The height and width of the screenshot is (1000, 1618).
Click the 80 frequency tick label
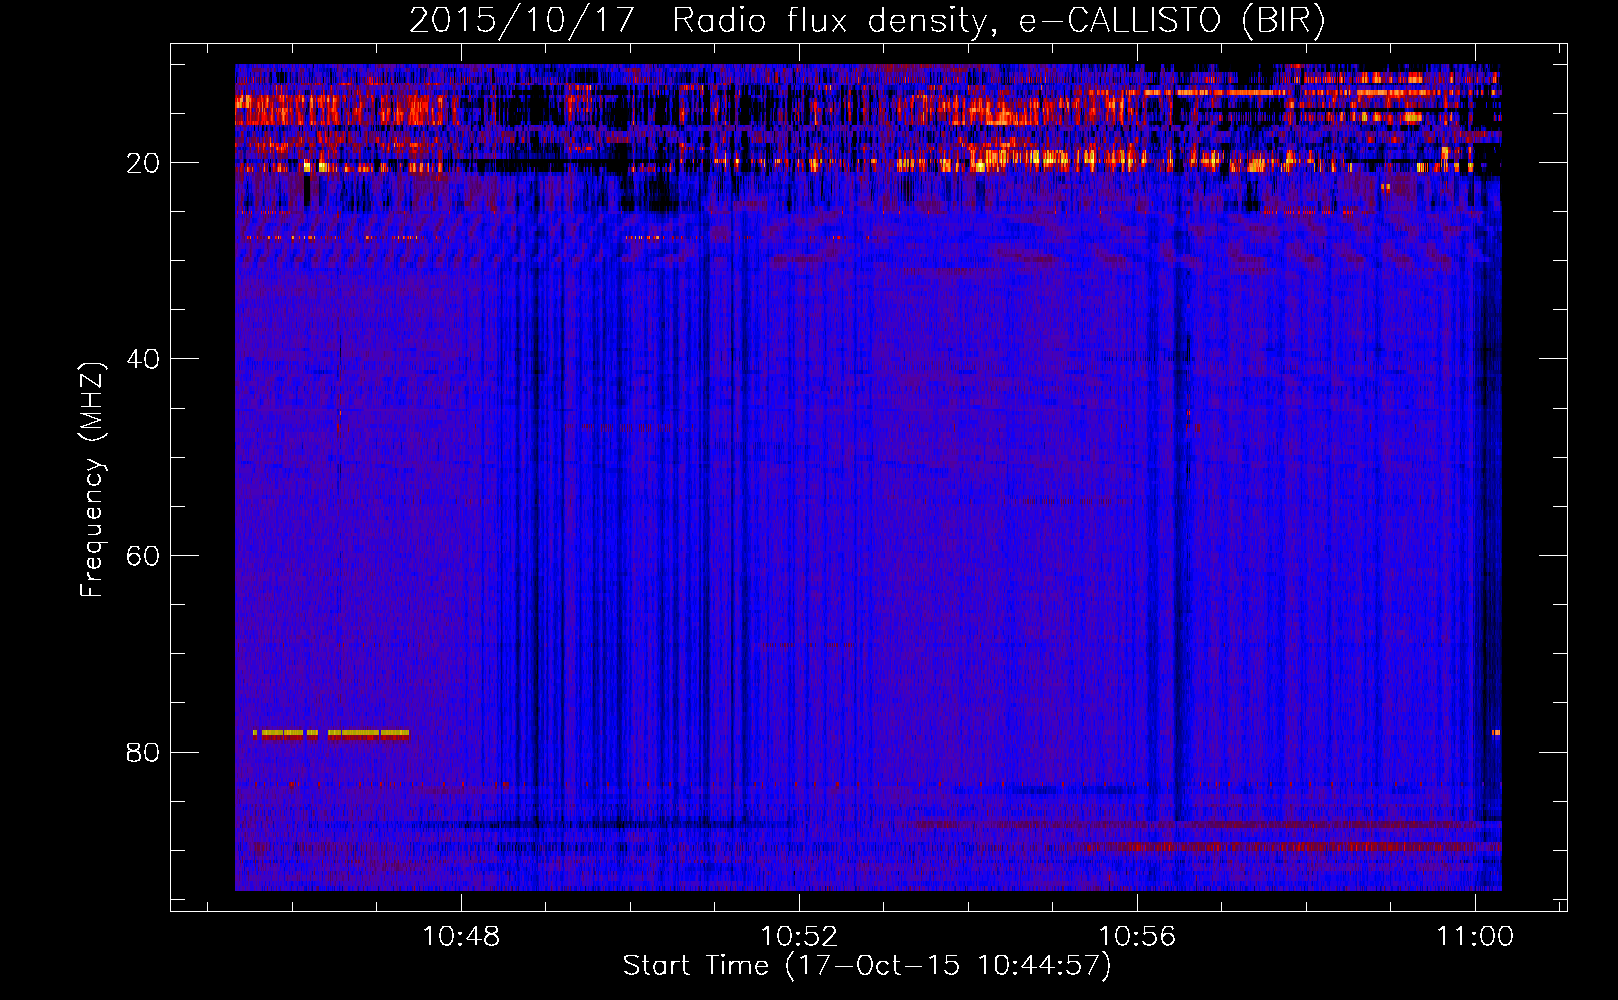coord(143,752)
